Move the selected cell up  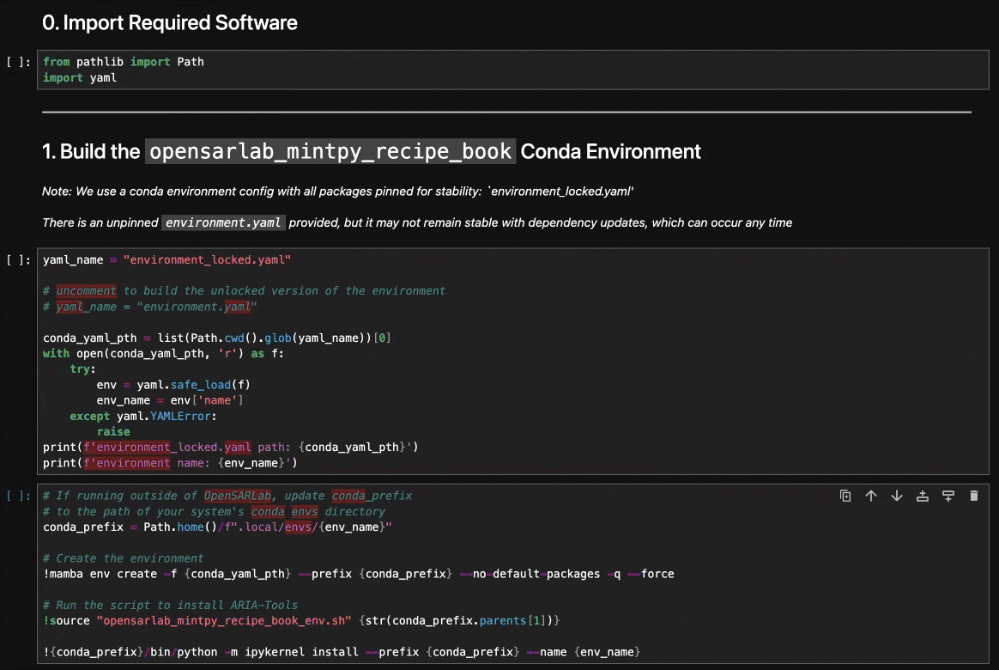coord(871,496)
